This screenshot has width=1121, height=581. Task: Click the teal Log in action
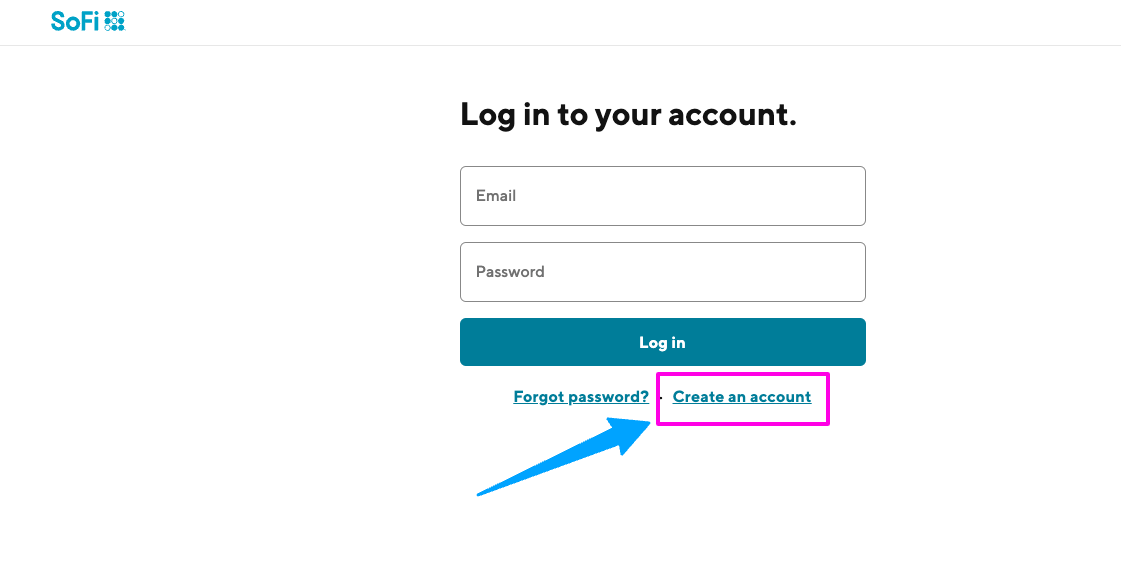coord(662,341)
